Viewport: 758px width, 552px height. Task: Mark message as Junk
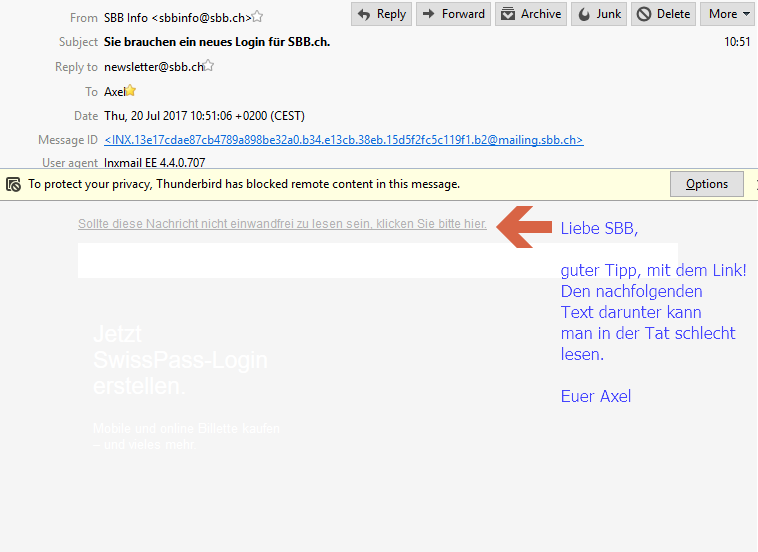599,14
